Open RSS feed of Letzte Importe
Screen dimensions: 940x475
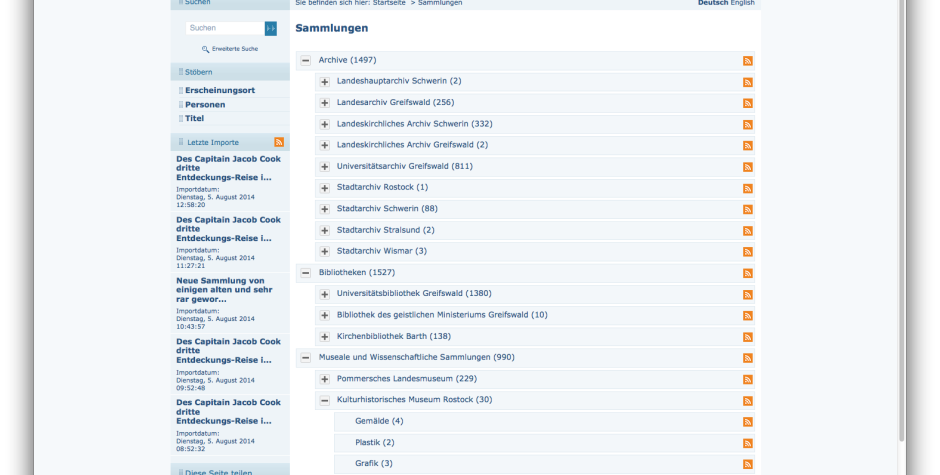[x=279, y=142]
